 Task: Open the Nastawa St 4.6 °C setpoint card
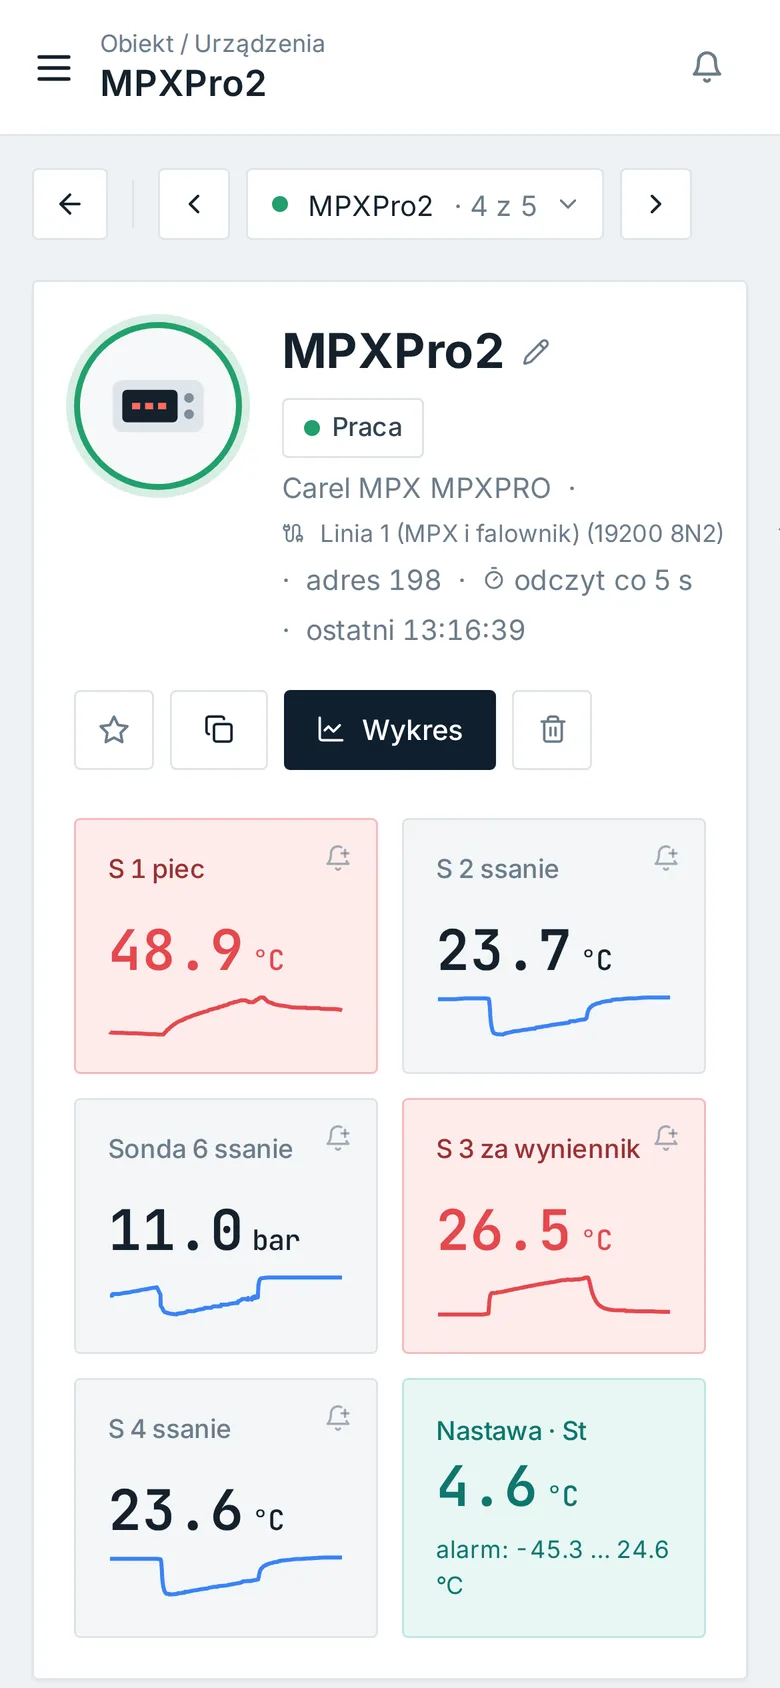coord(554,1508)
